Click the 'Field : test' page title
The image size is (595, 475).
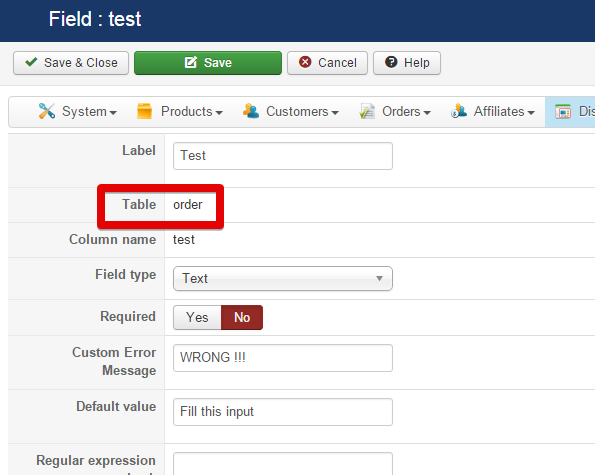pos(95,19)
